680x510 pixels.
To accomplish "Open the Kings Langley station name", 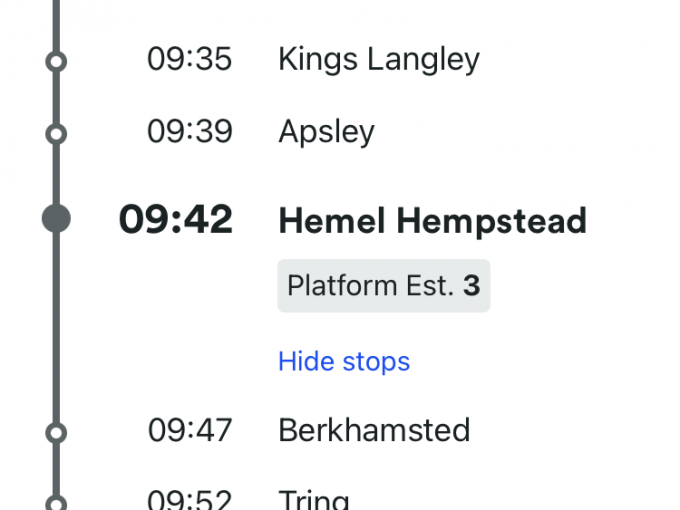I will 379,59.
